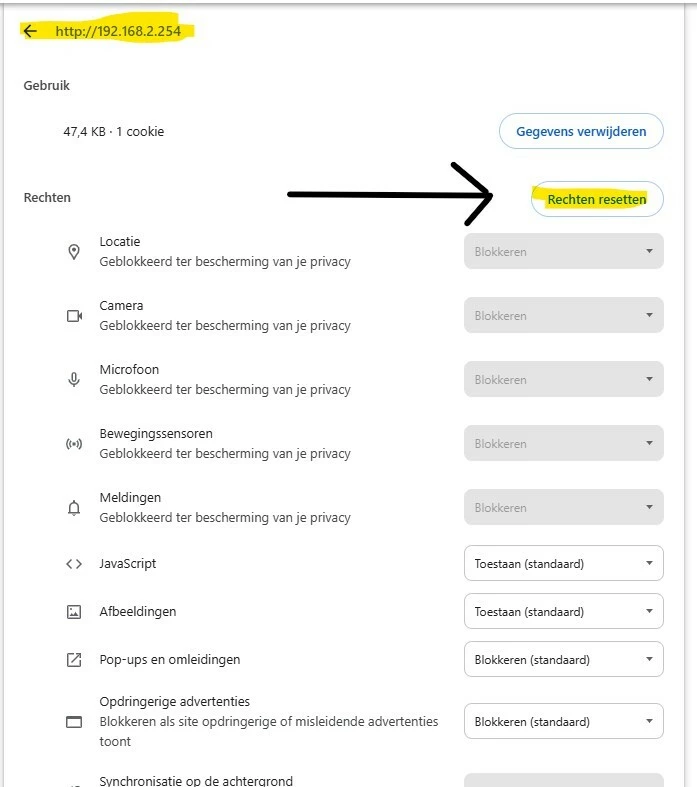This screenshot has height=787, width=697.
Task: Click the Bewegingssensoren icon
Action: [x=74, y=444]
